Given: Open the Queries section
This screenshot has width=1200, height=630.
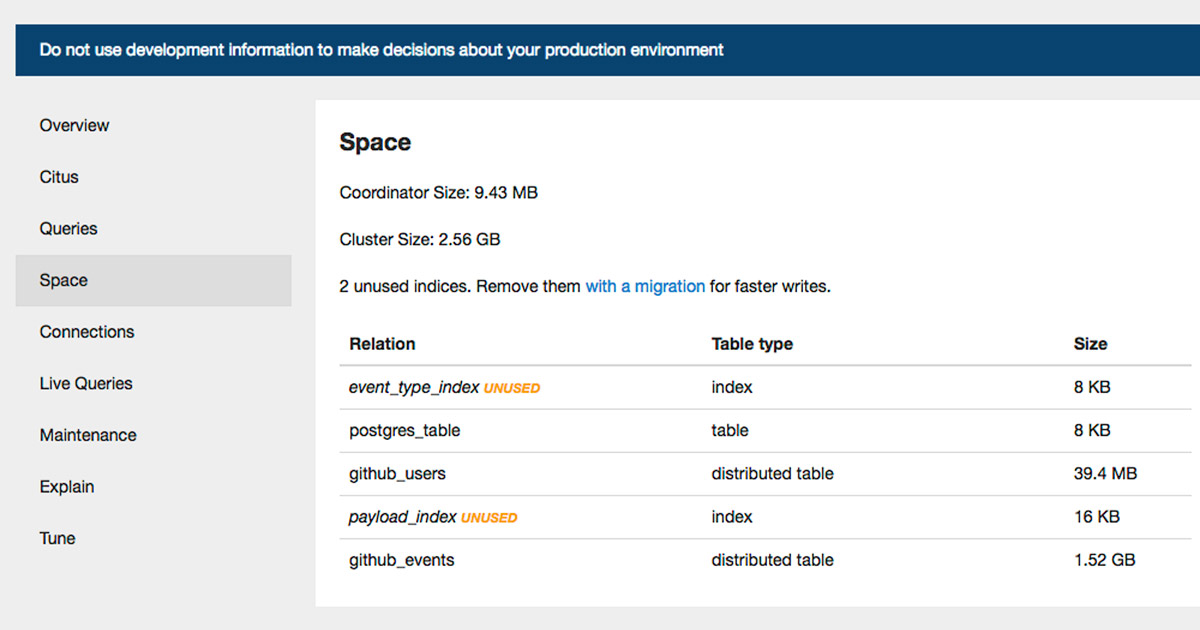Looking at the screenshot, I should coord(68,228).
